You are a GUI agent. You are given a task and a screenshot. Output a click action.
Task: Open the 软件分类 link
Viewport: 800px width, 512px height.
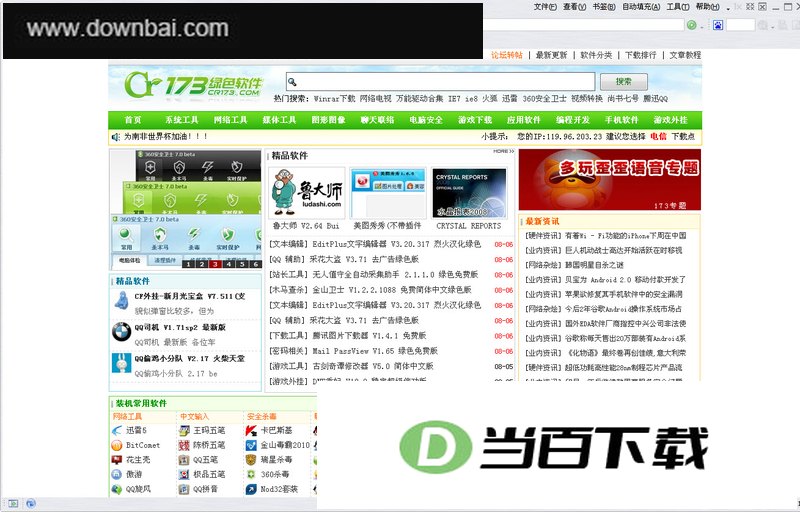coord(596,55)
